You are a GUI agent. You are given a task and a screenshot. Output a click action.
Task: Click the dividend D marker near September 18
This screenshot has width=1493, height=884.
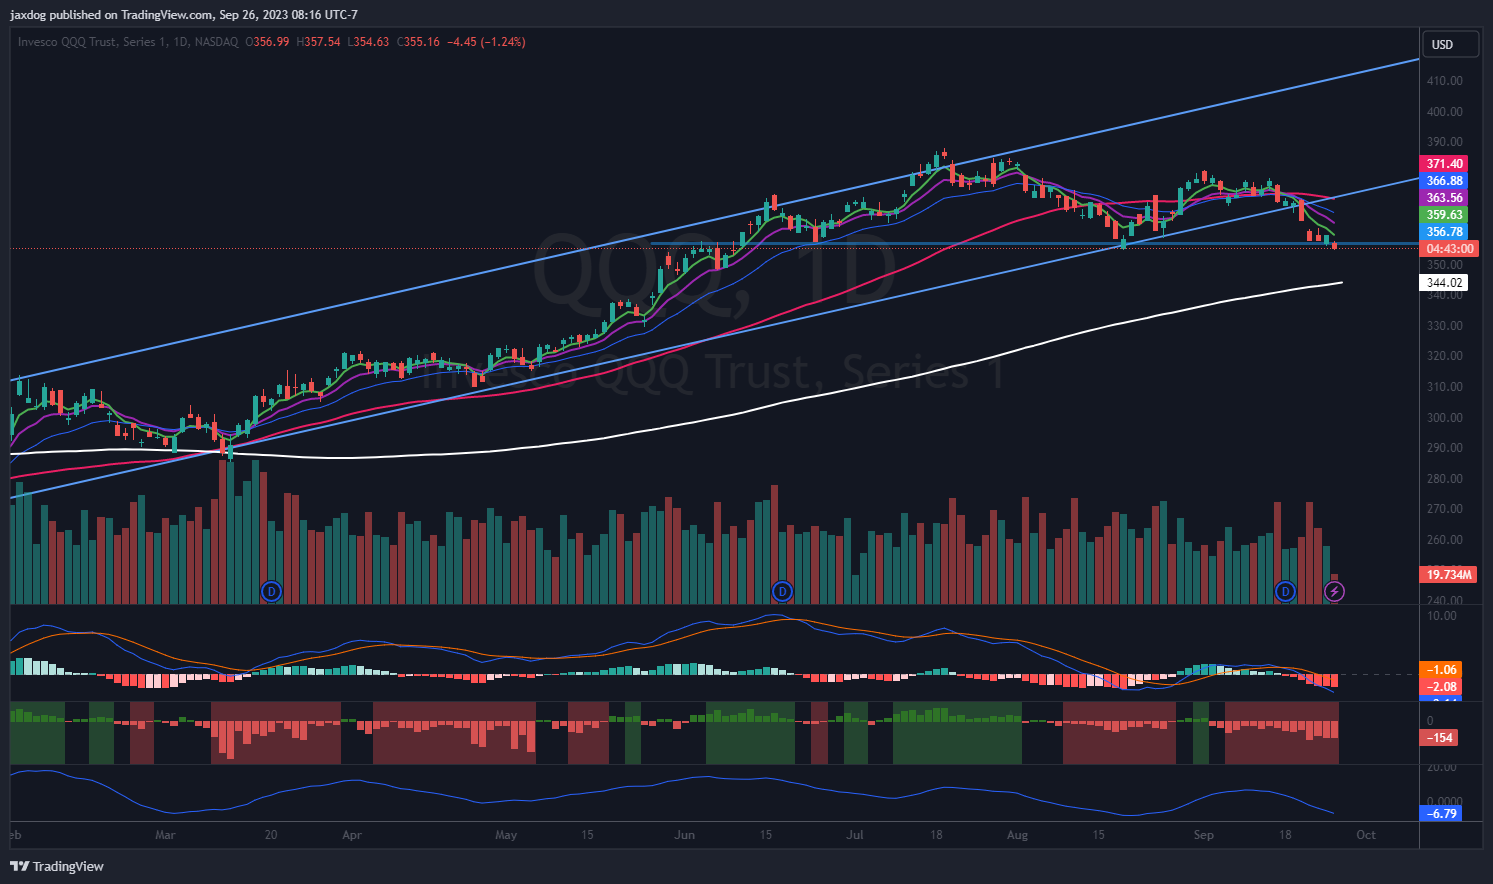1285,591
